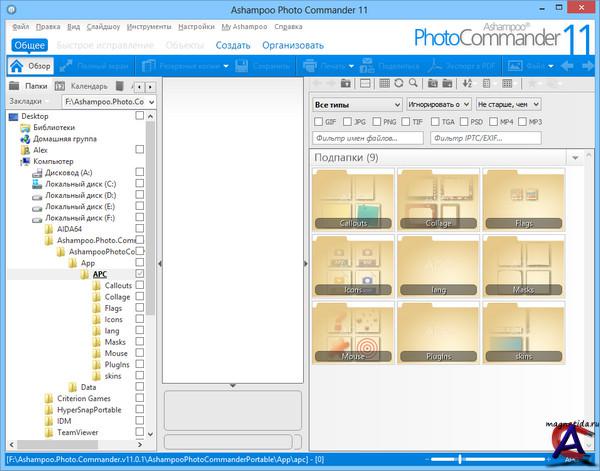Screen dimensions: 600x471
Task: Click the go up folder icon
Action: (x=345, y=82)
